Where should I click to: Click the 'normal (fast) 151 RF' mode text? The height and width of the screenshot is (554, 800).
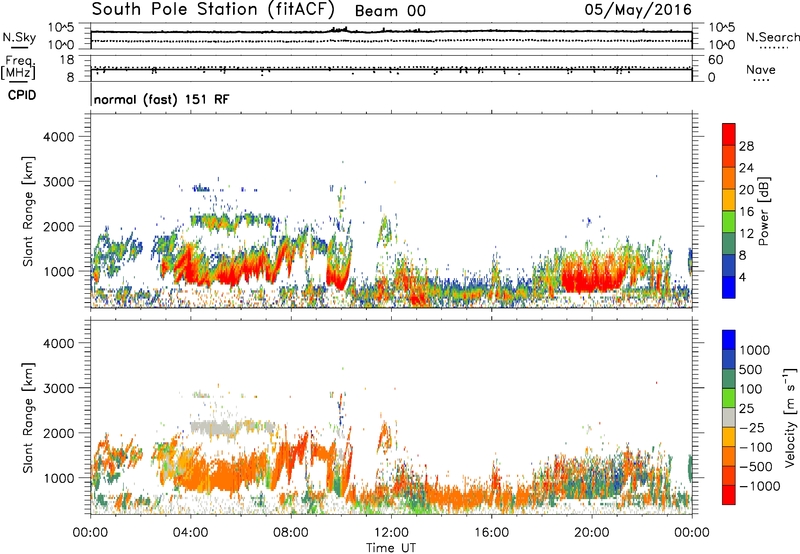pyautogui.click(x=161, y=99)
